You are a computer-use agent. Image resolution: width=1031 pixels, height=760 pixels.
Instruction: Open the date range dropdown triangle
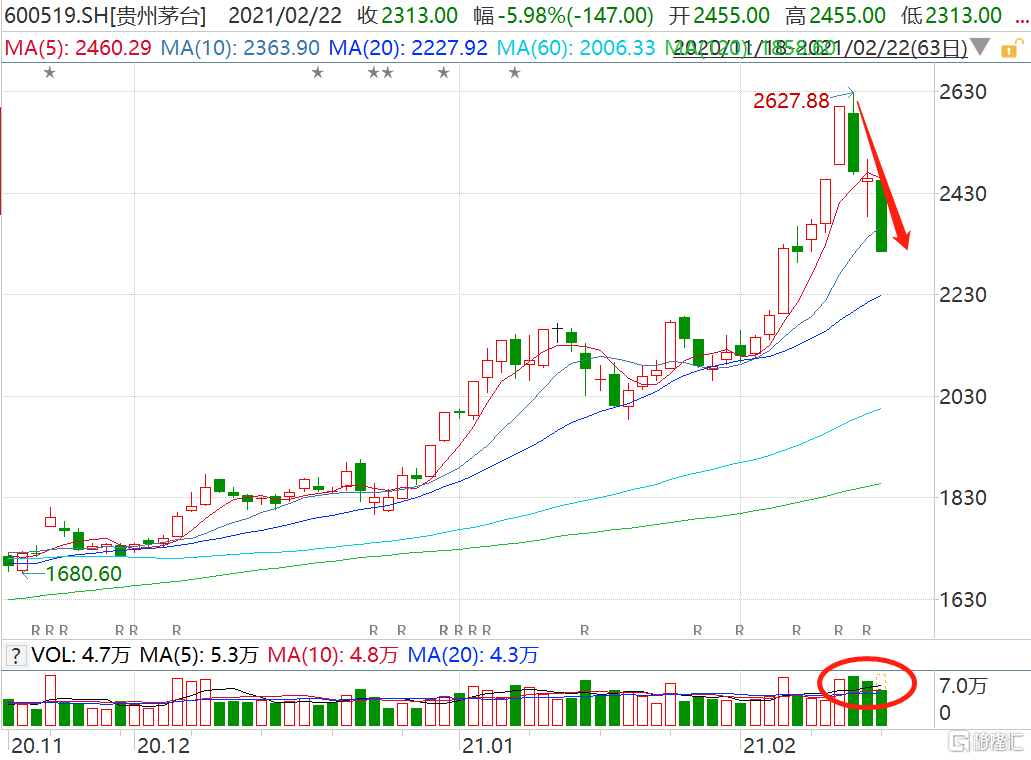[x=980, y=47]
